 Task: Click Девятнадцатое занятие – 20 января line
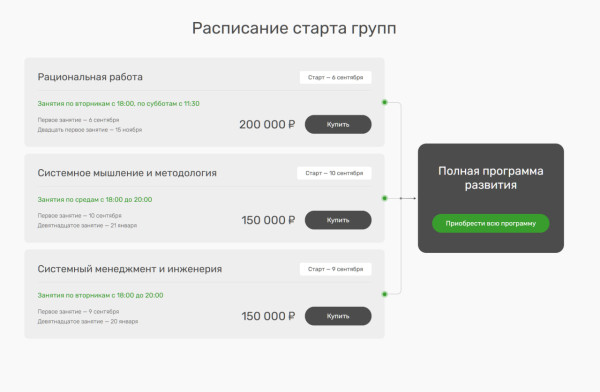(88, 322)
